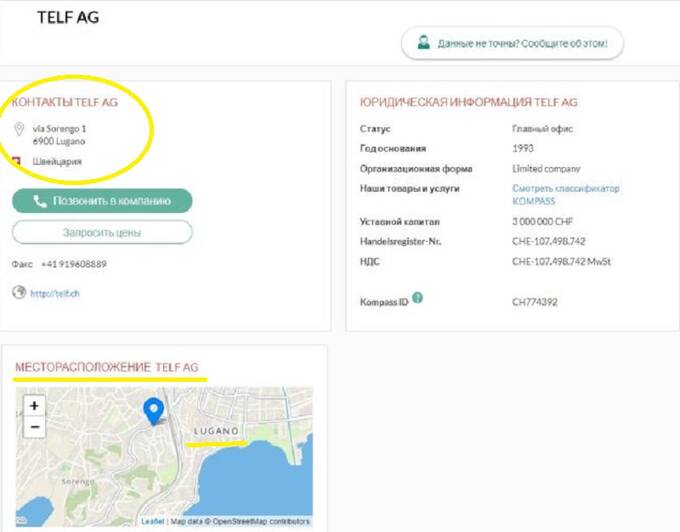Click the question mark help icon next to Kompass ID

tap(417, 297)
